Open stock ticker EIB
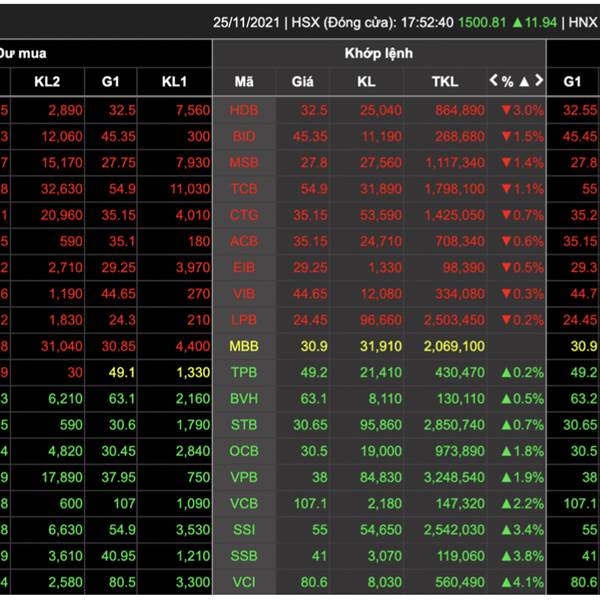Screen dimensions: 600x600 click(244, 267)
